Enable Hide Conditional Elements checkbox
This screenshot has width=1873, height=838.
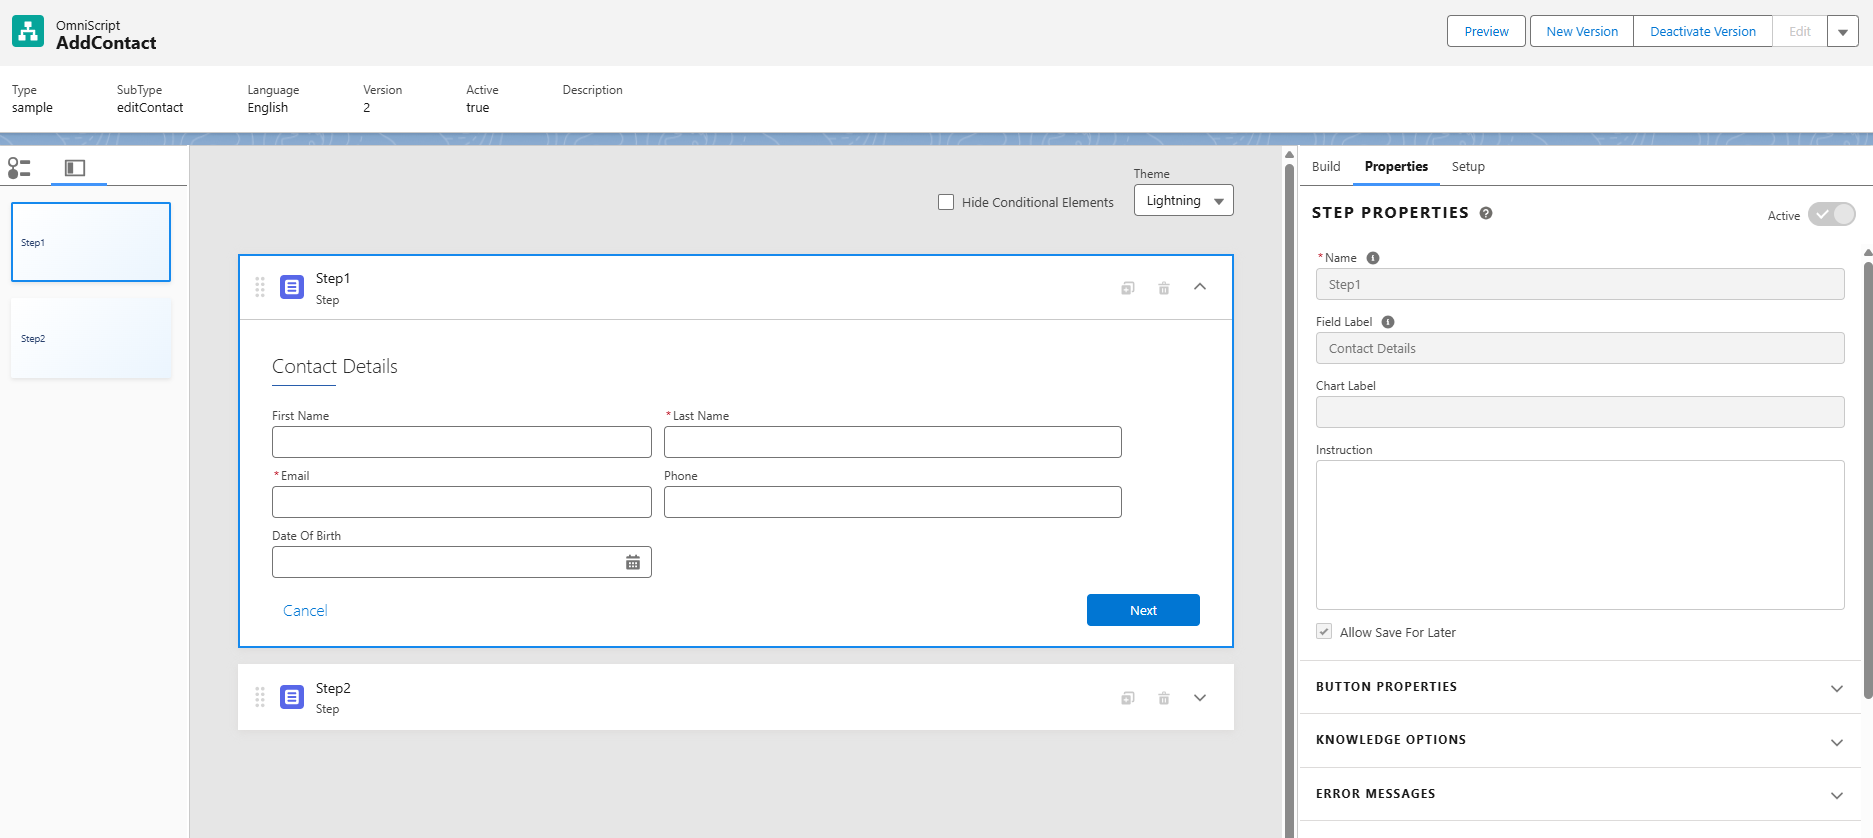click(x=946, y=202)
